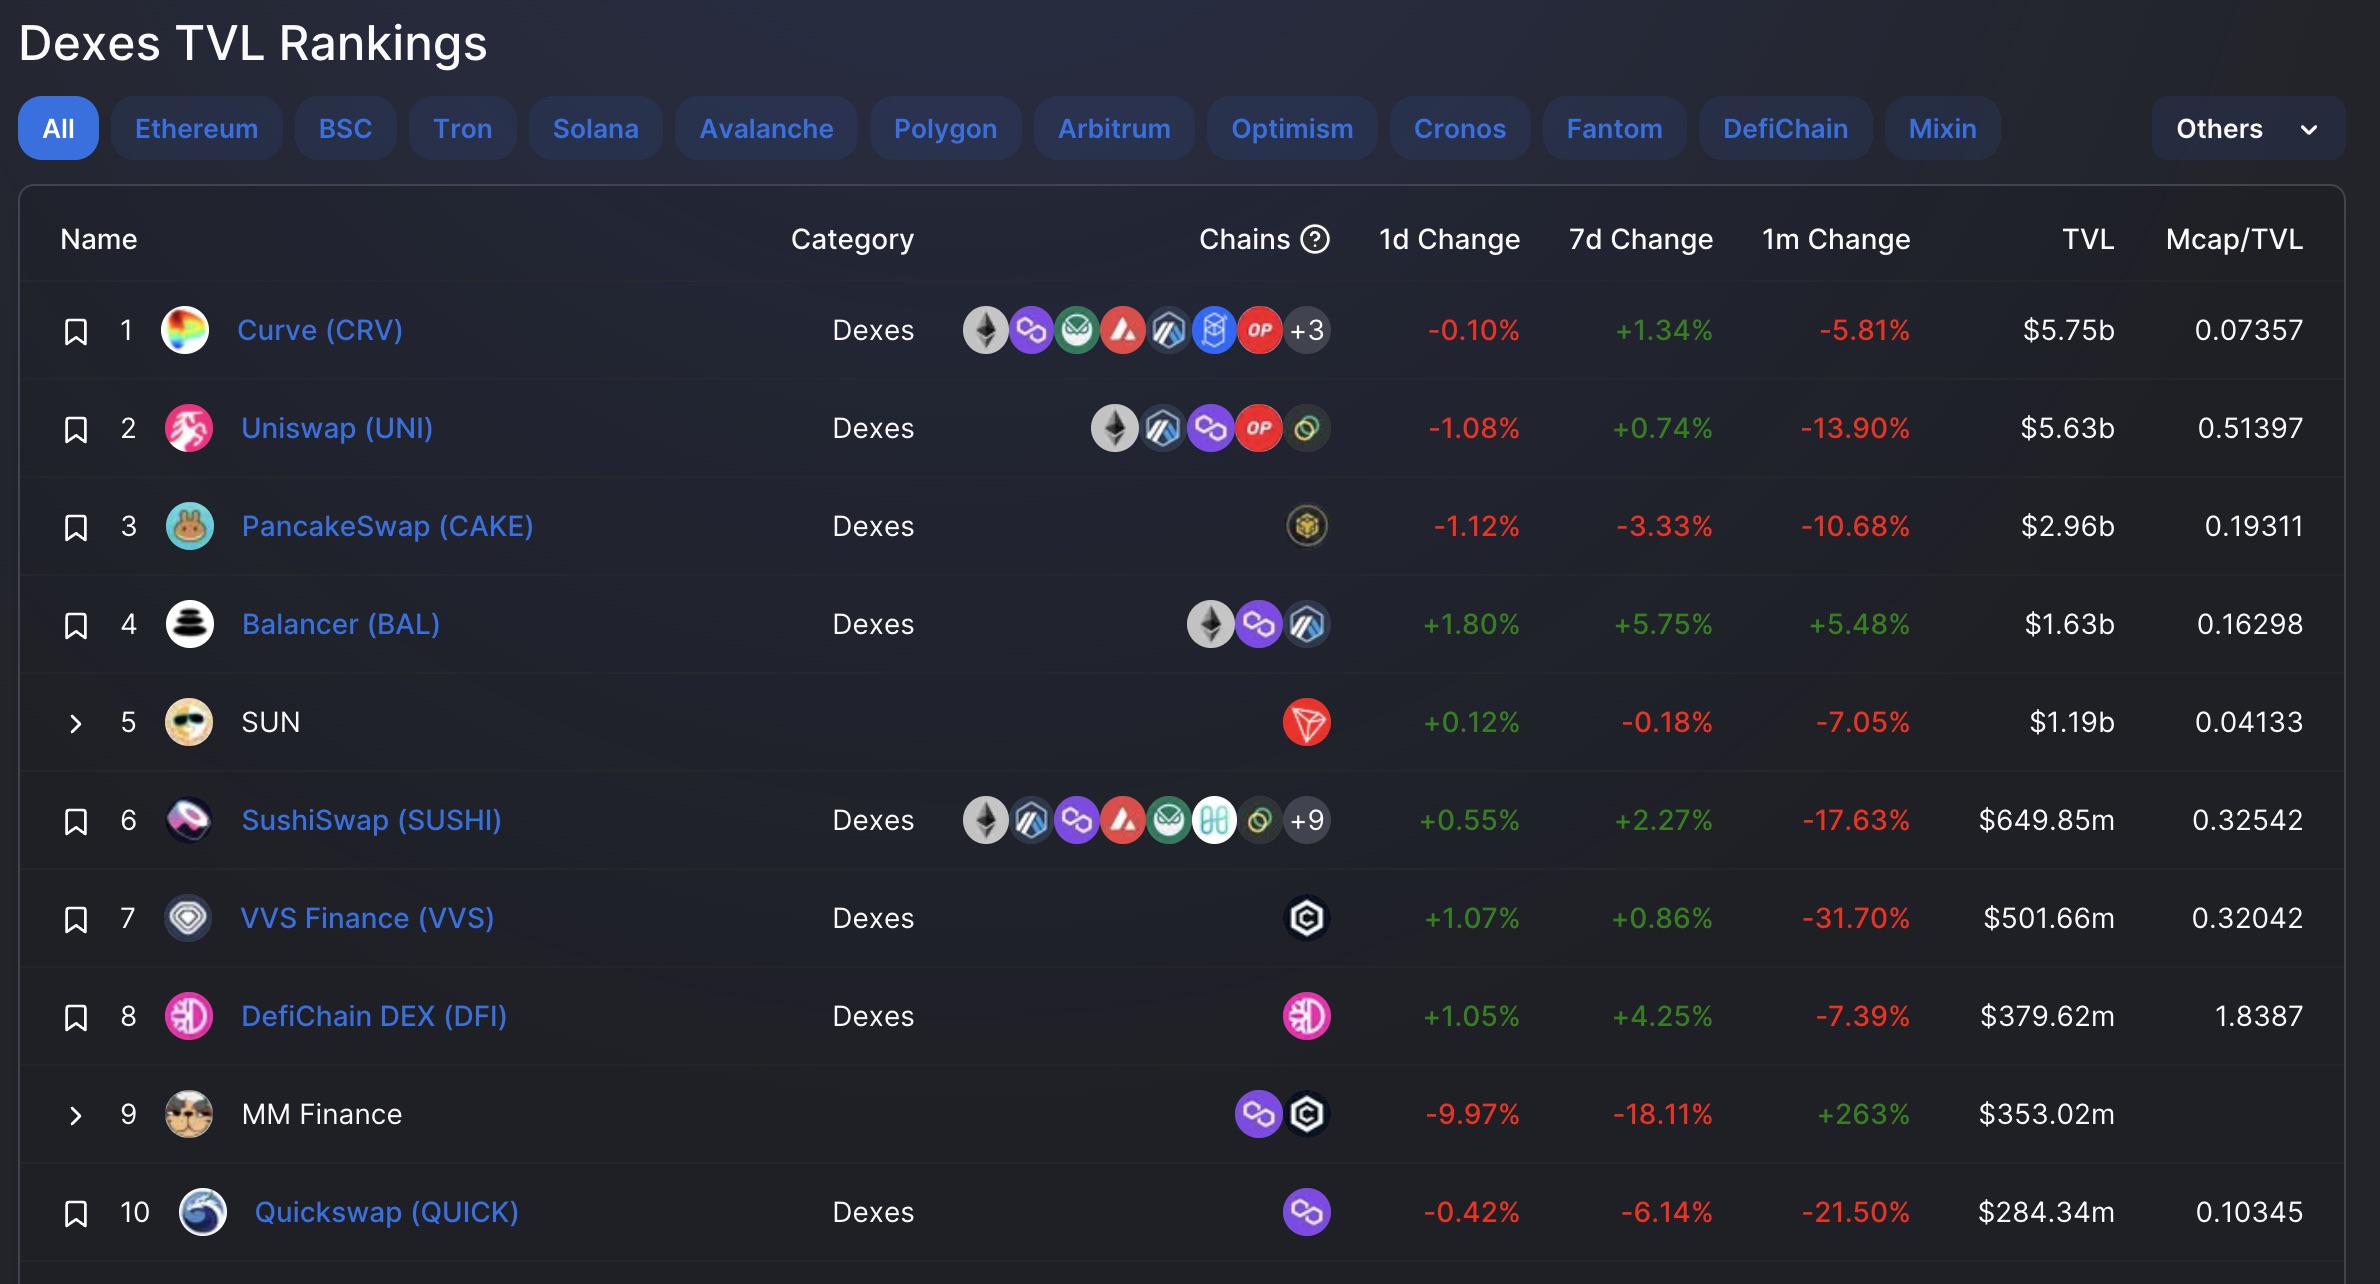Click the BSC chain icon in PancakeSwap row
This screenshot has width=2380, height=1284.
(x=1307, y=526)
